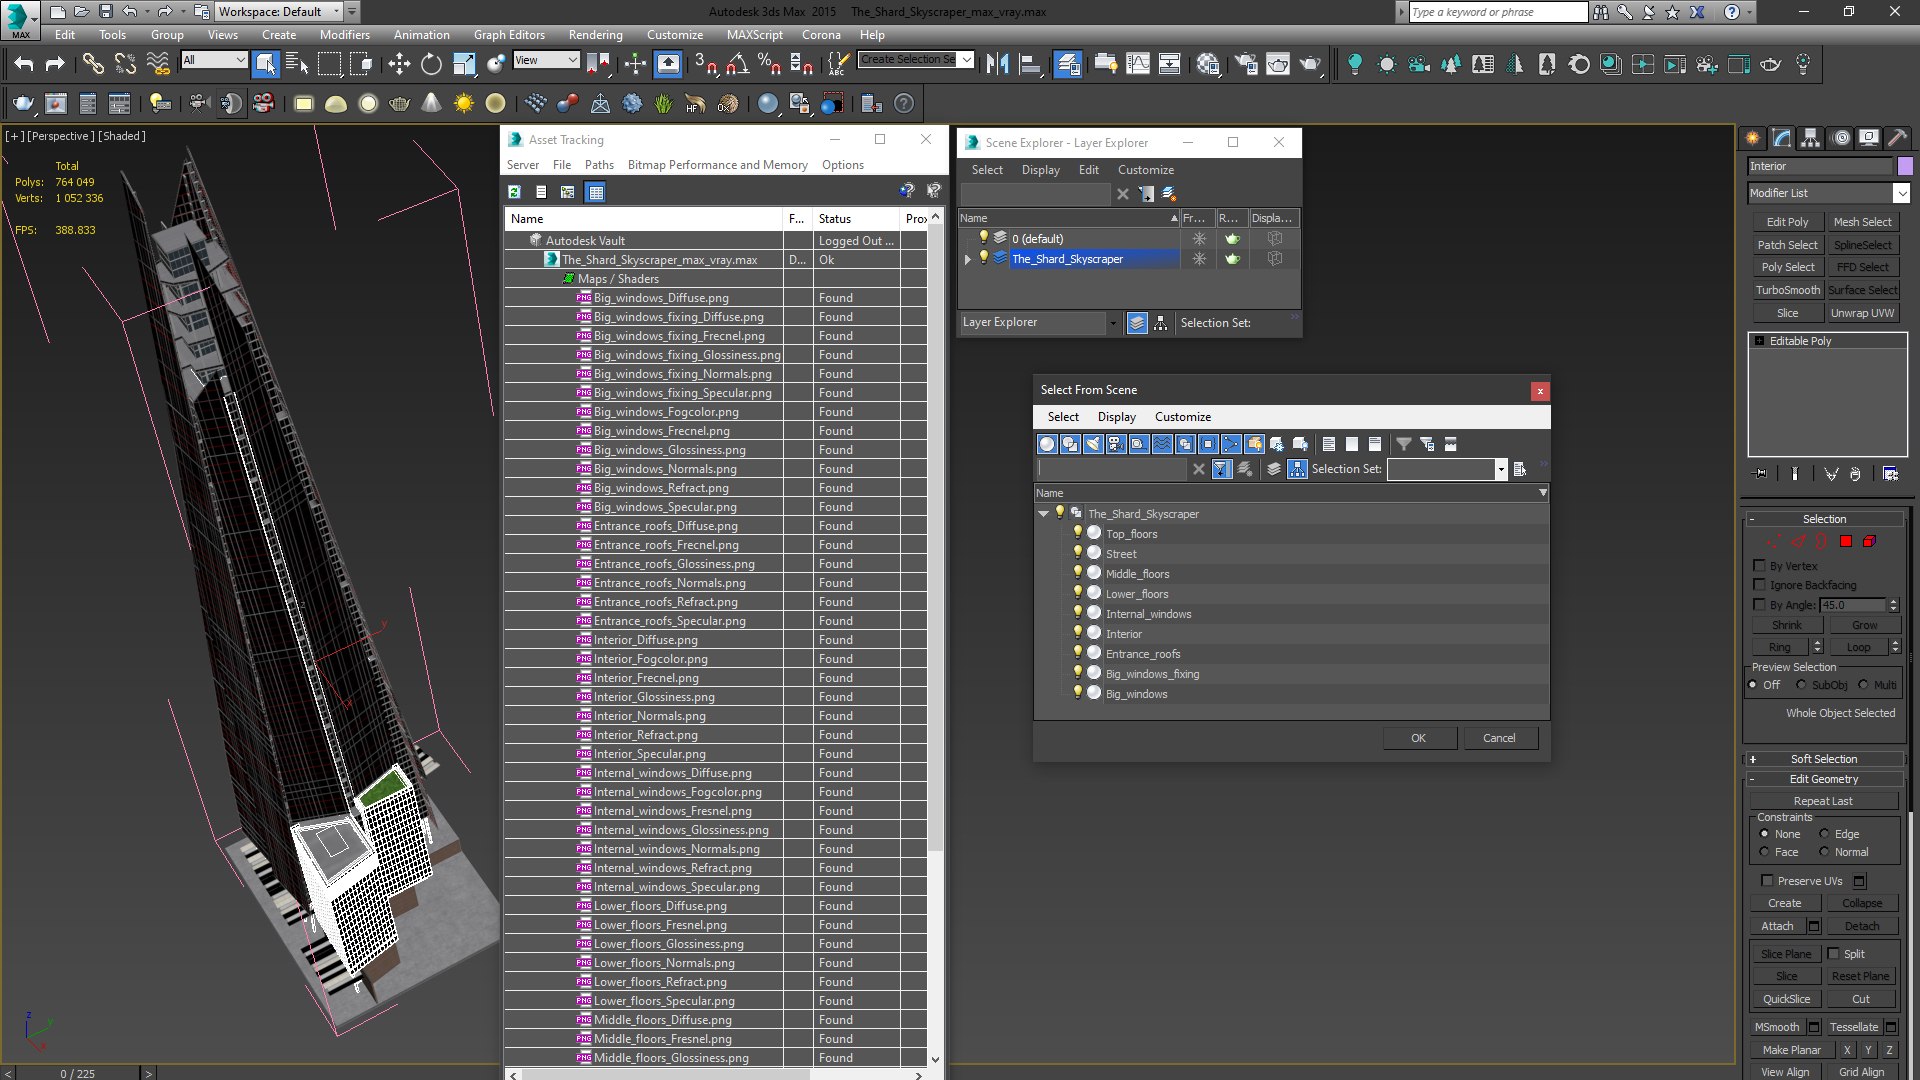Select the Move transform tool

pos(399,64)
